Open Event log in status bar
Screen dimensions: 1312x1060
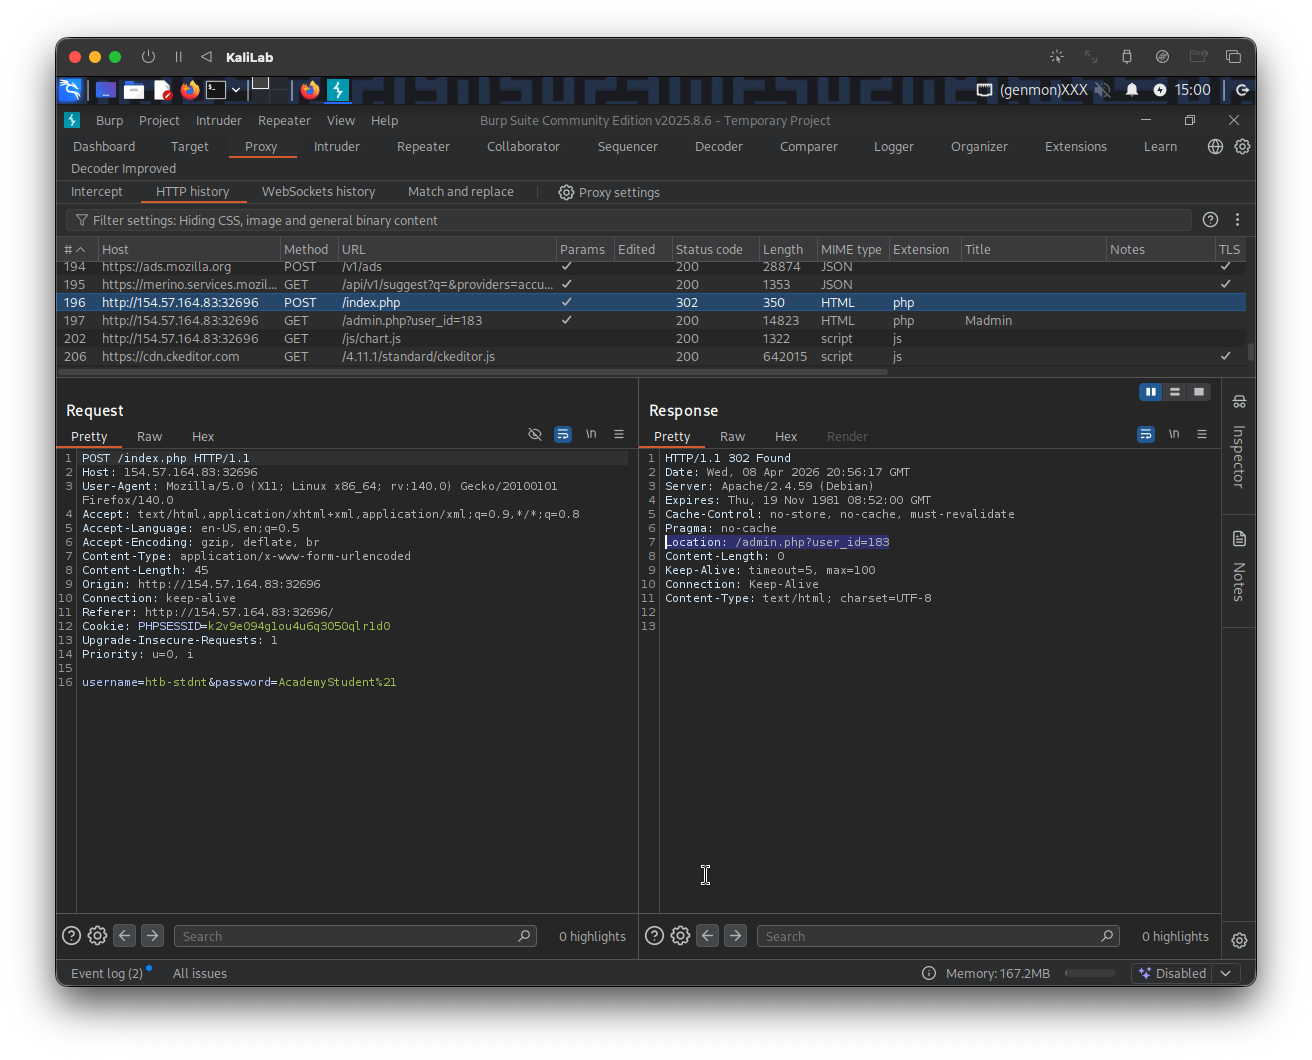coord(106,973)
